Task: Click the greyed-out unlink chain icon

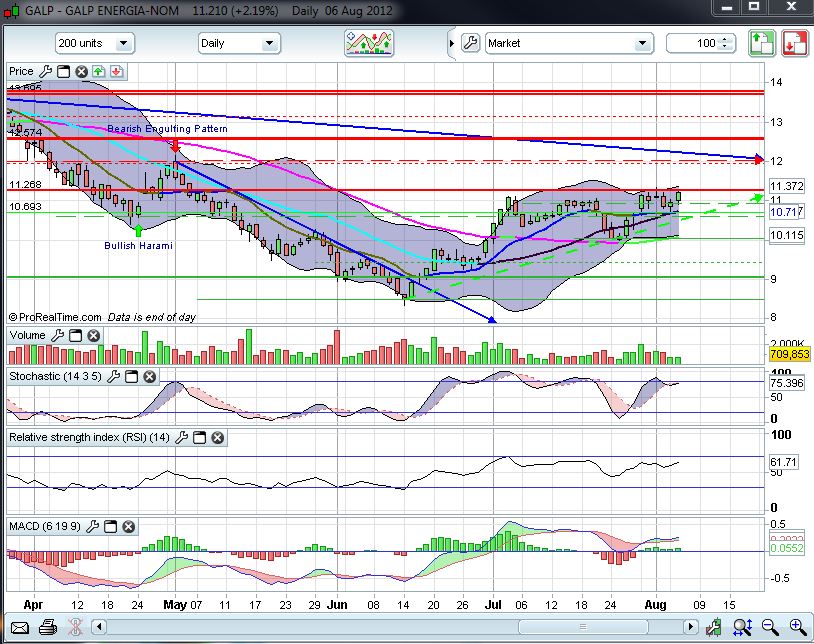Action: pyautogui.click(x=75, y=628)
